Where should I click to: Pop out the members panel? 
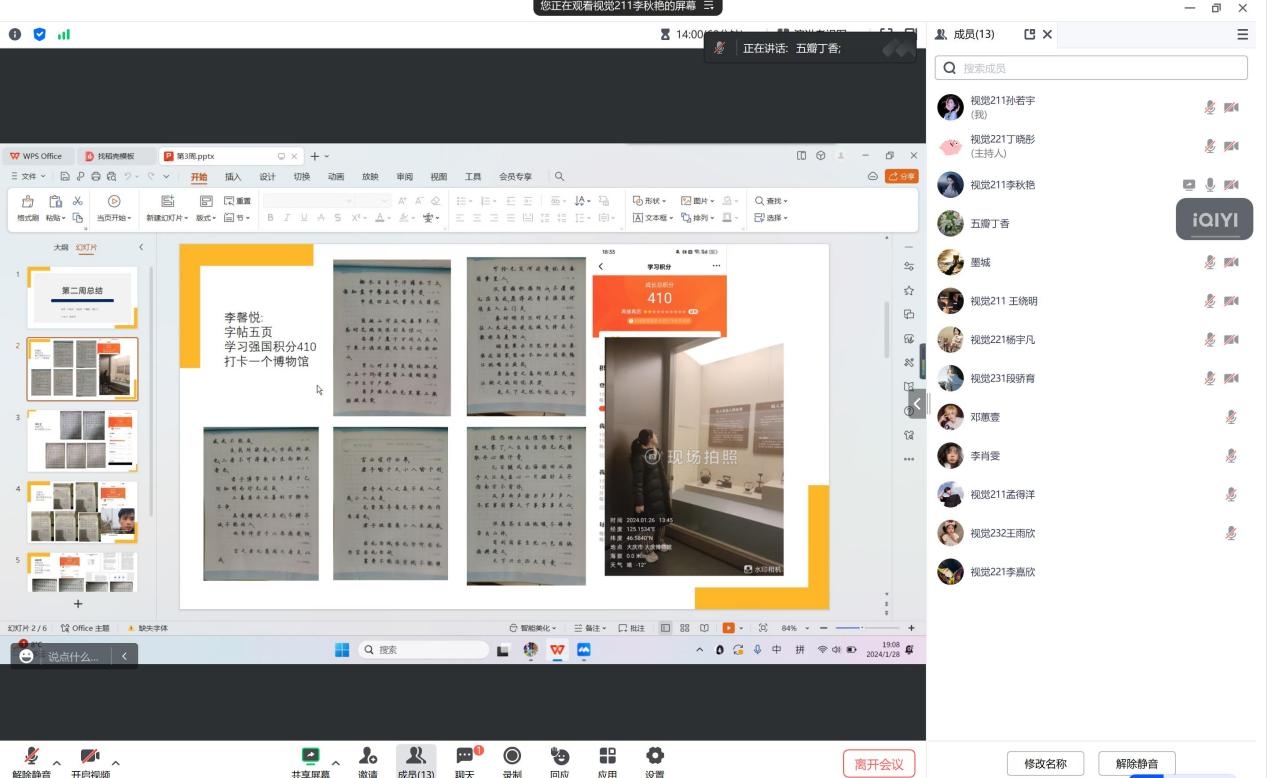[1030, 34]
